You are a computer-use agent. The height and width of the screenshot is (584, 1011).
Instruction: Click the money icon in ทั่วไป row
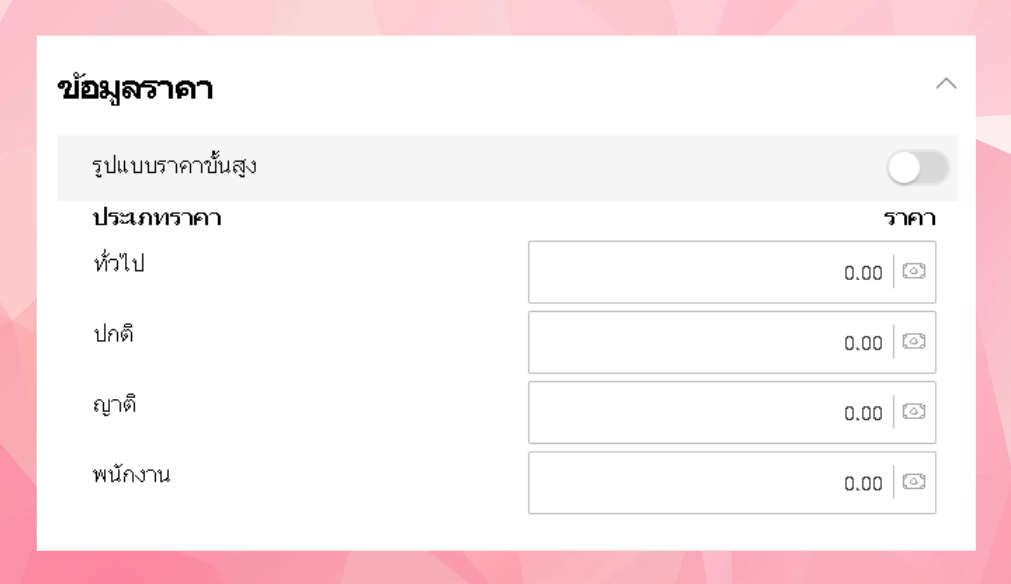click(x=914, y=271)
